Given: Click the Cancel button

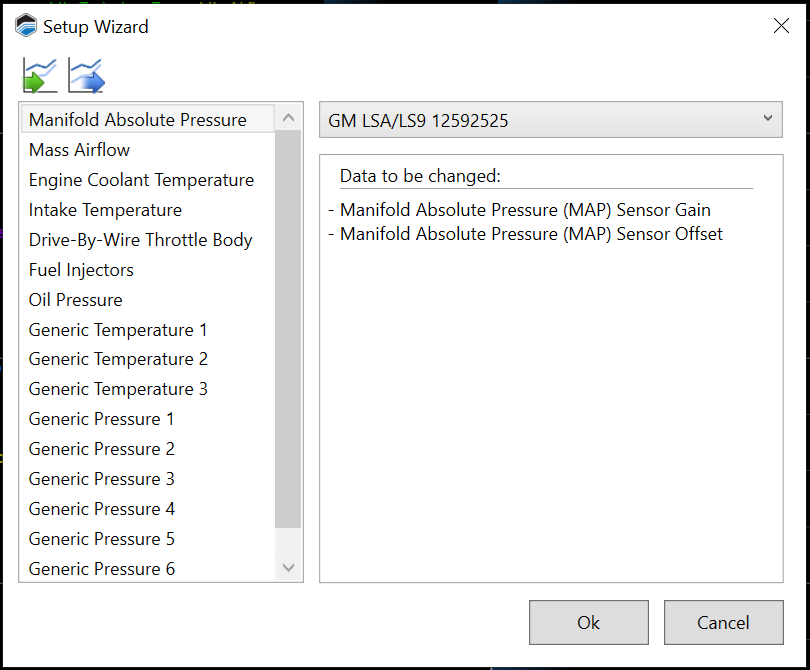Looking at the screenshot, I should [723, 622].
